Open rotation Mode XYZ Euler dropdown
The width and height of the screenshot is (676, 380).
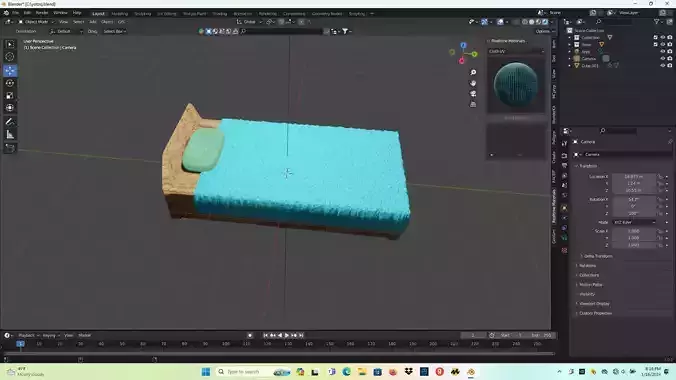coord(634,222)
